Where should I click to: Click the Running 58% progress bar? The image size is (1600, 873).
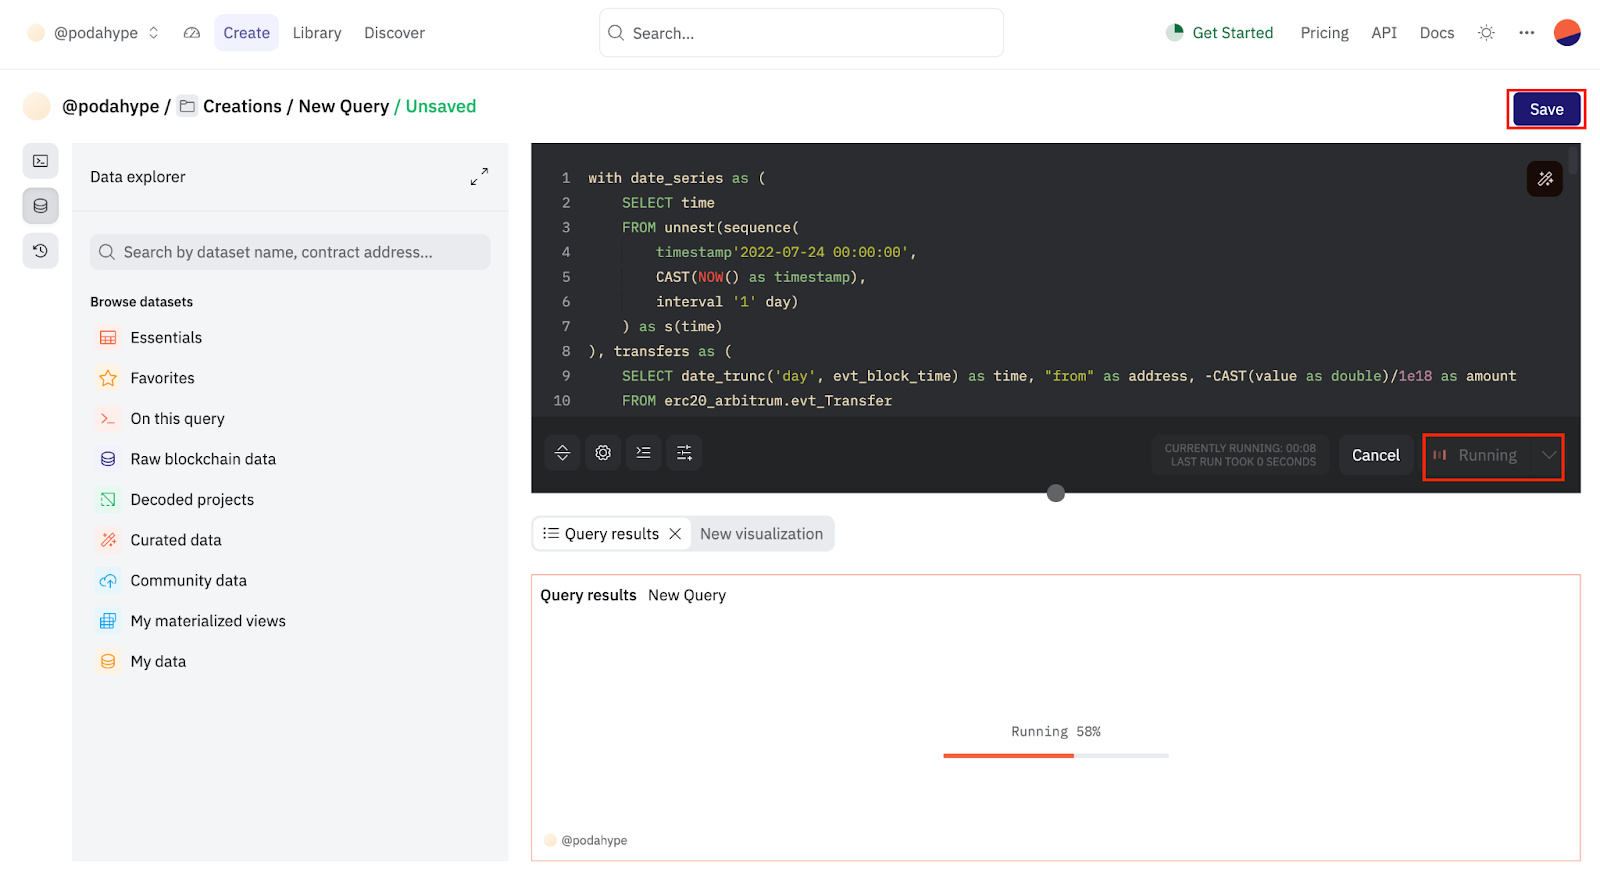[1056, 756]
